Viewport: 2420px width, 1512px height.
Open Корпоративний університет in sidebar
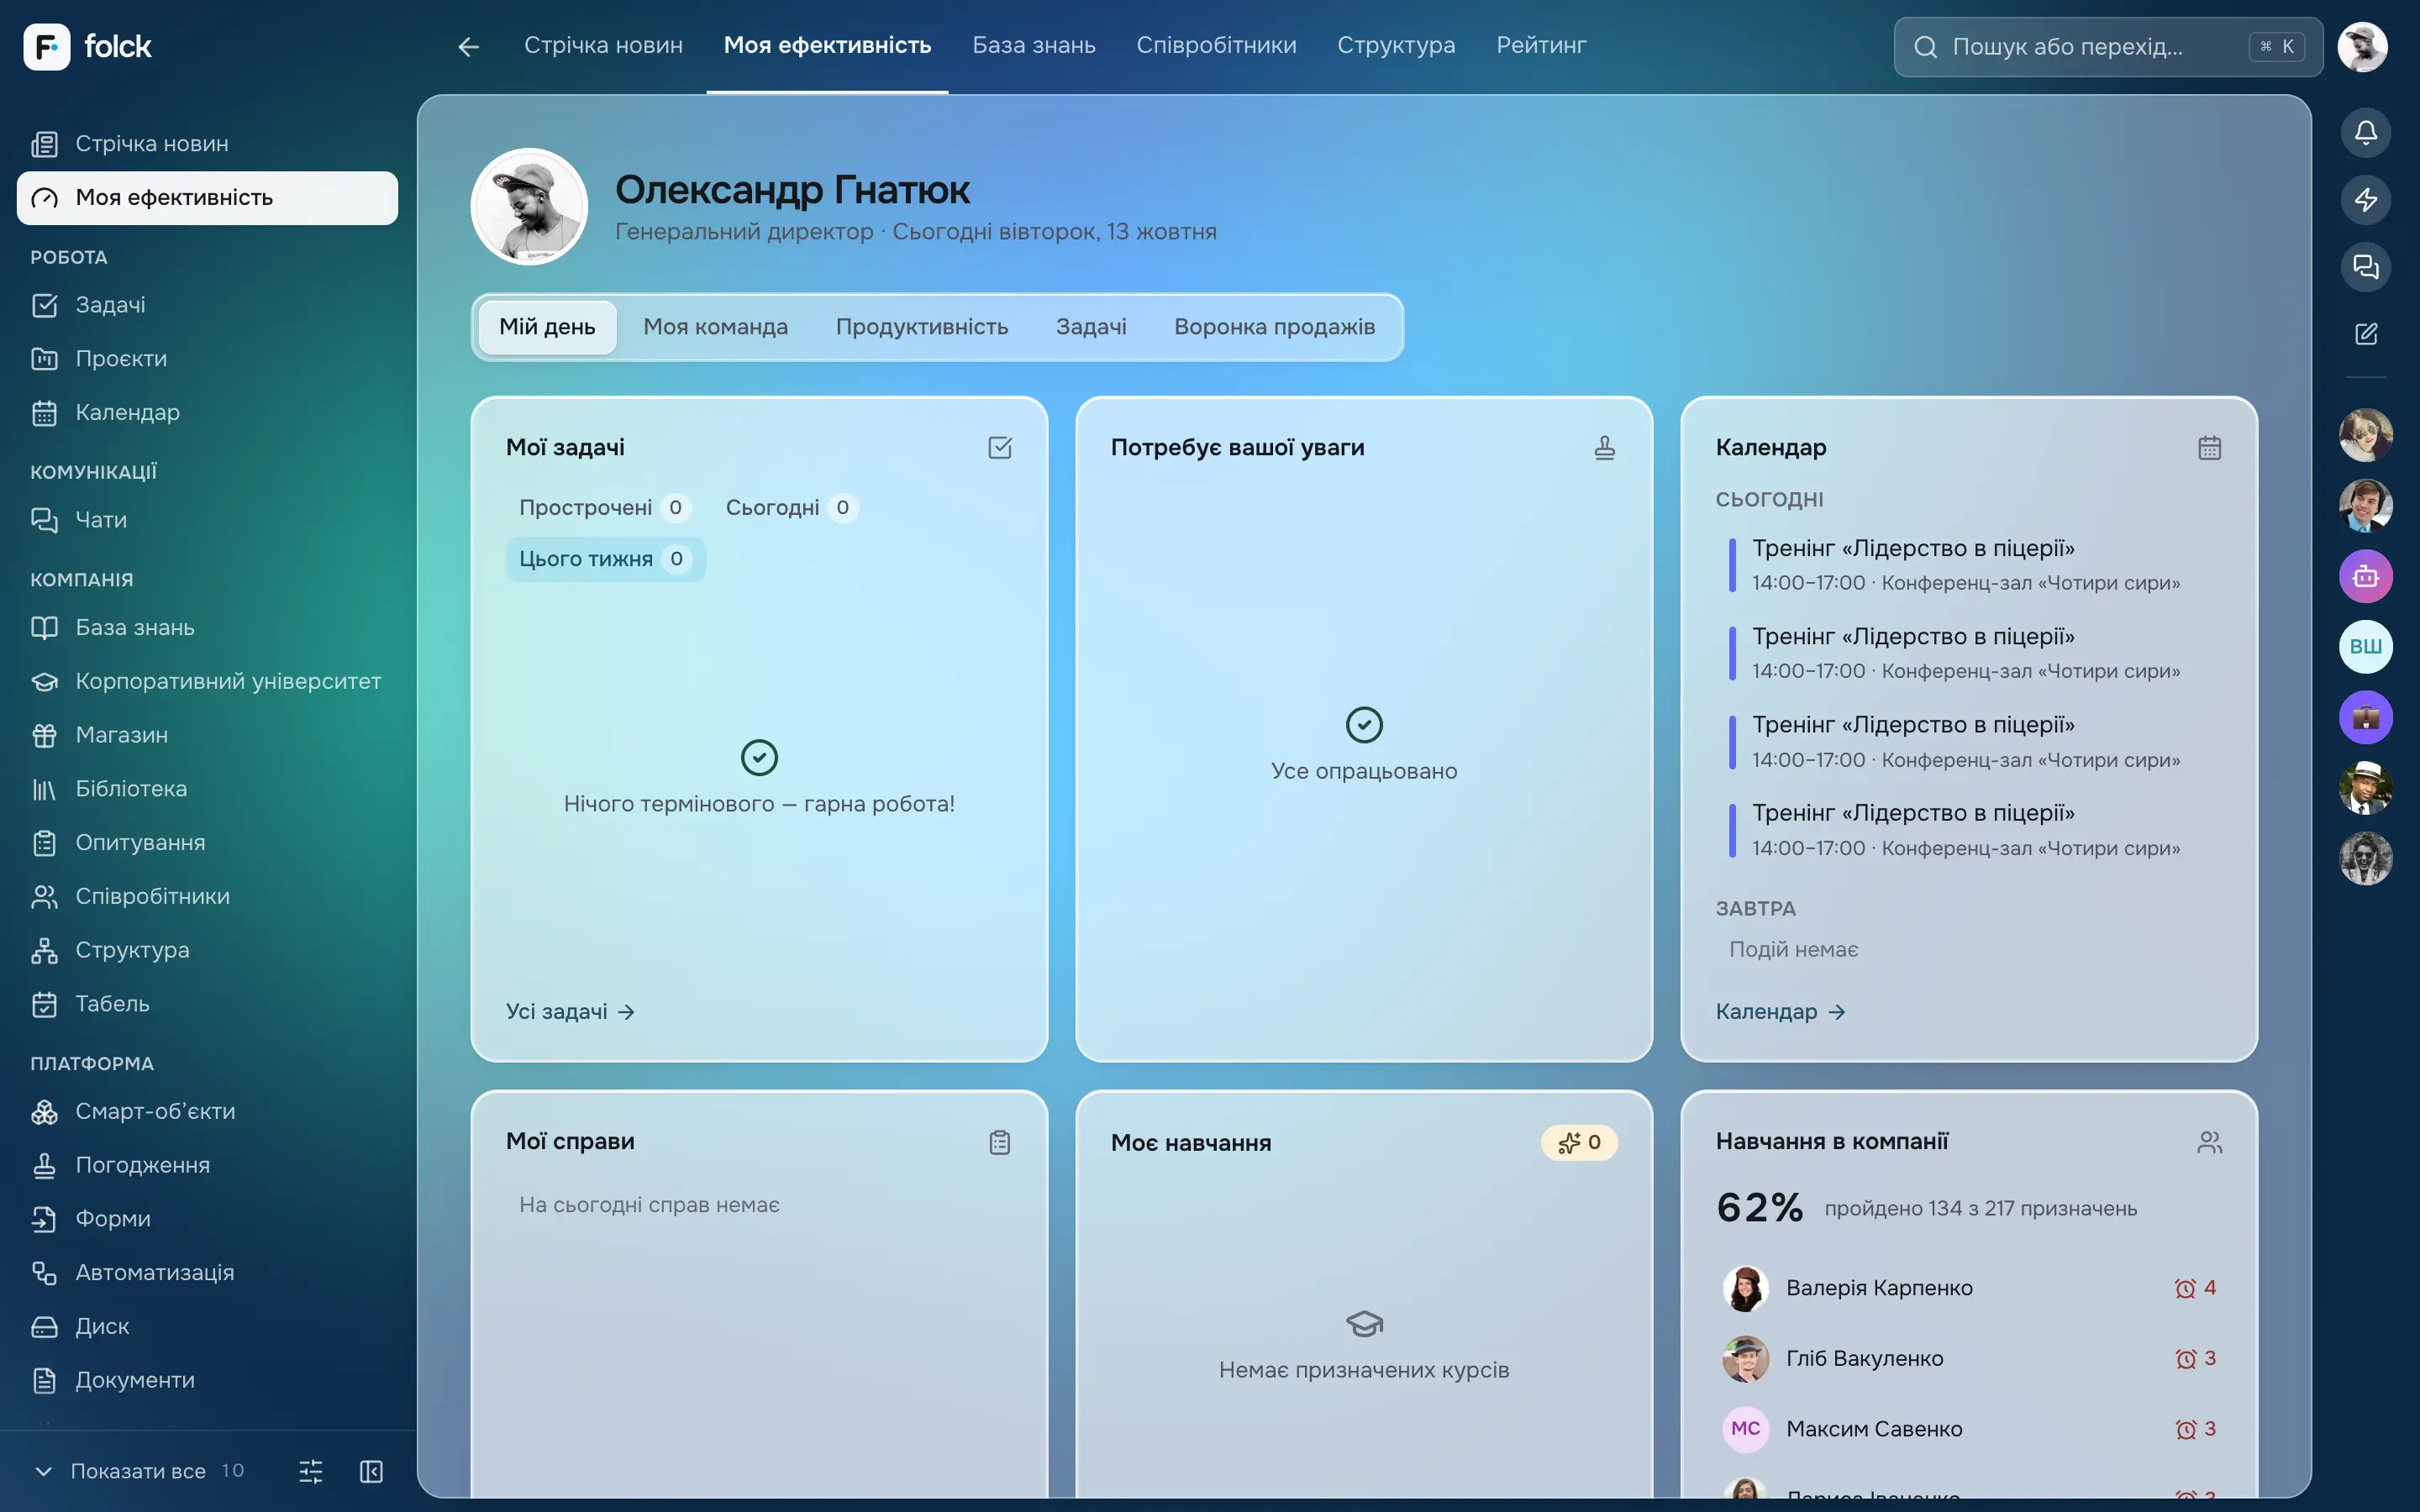(207, 681)
